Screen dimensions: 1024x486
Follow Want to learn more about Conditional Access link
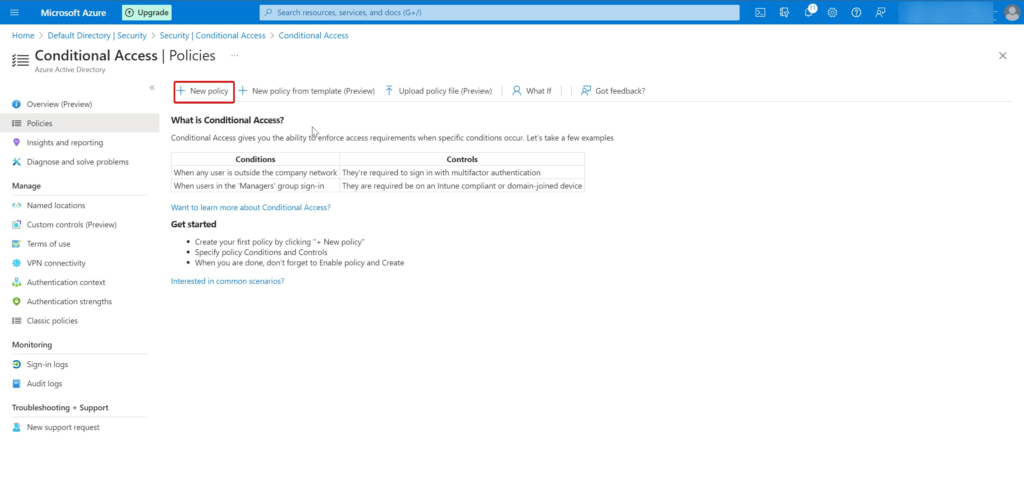[x=251, y=207]
